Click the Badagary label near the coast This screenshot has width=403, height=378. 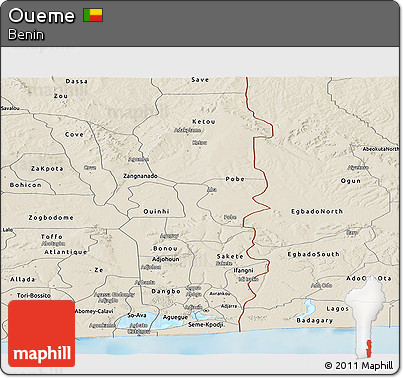(315, 321)
